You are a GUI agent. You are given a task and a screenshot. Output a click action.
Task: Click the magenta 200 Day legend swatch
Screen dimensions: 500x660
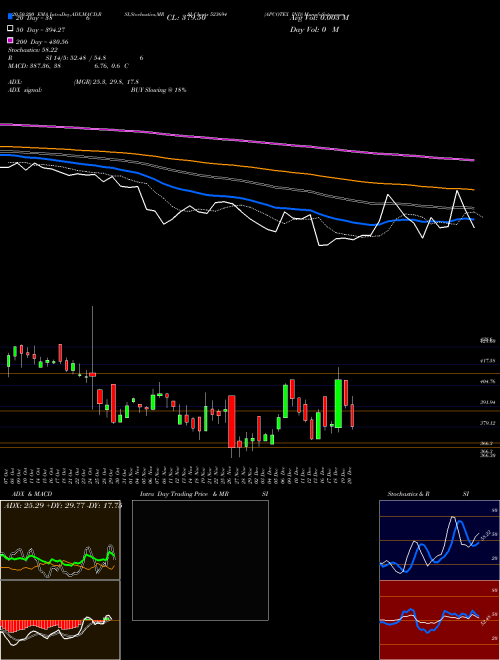(x=11, y=40)
